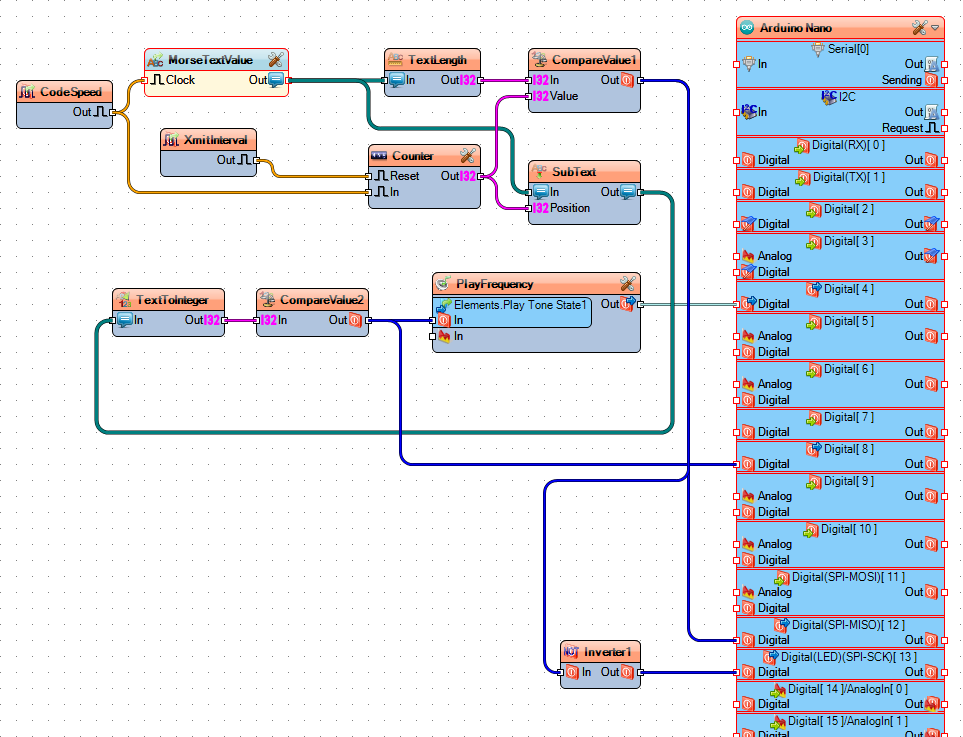Click the Digital(LED)(SPI-SCK)[ 13 ] channel label
Screen dimensions: 963x737
(848, 657)
